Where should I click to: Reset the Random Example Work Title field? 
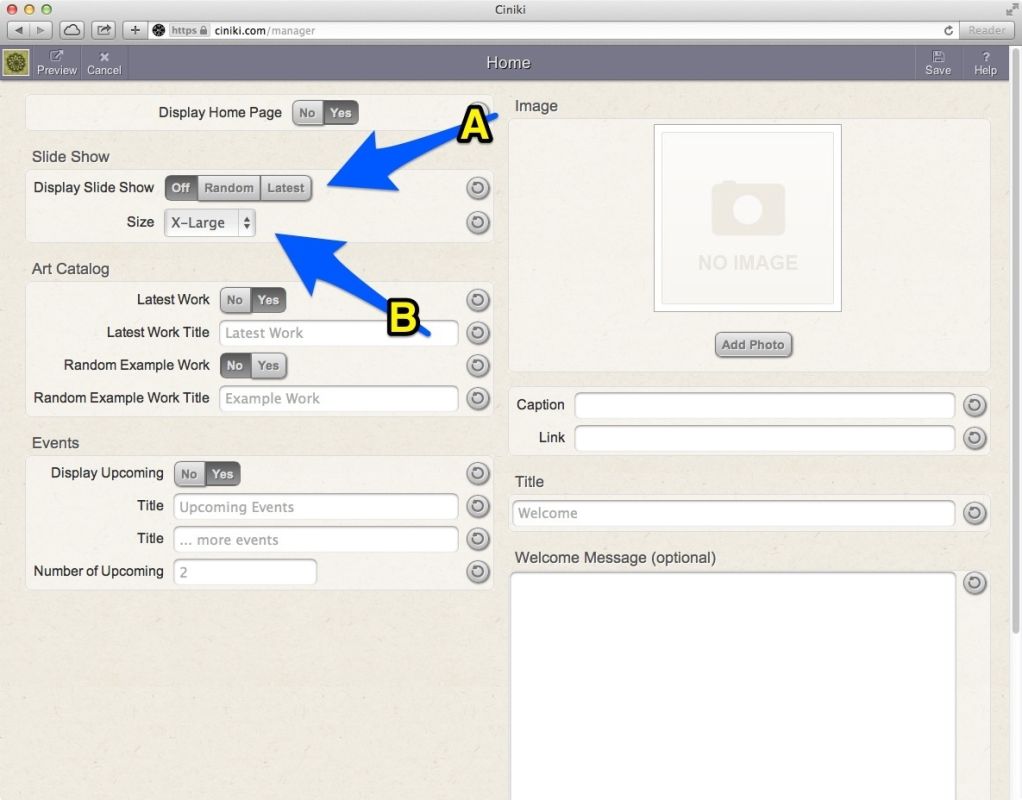tap(478, 398)
